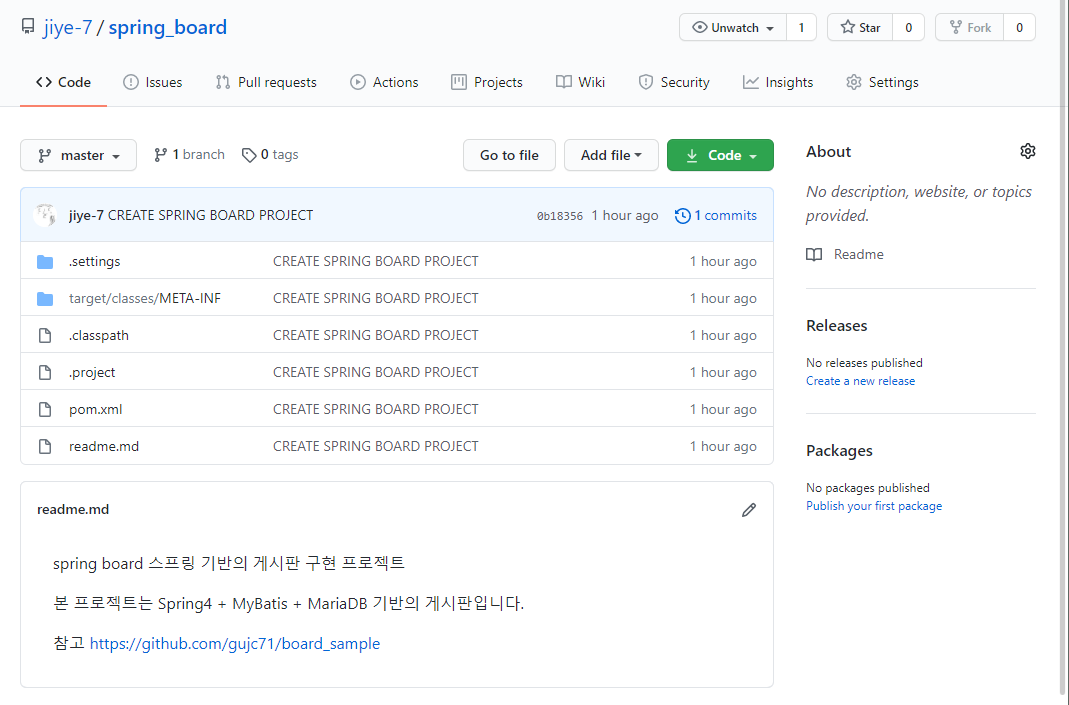Expand the master branch dropdown
The width and height of the screenshot is (1069, 705).
[x=78, y=155]
